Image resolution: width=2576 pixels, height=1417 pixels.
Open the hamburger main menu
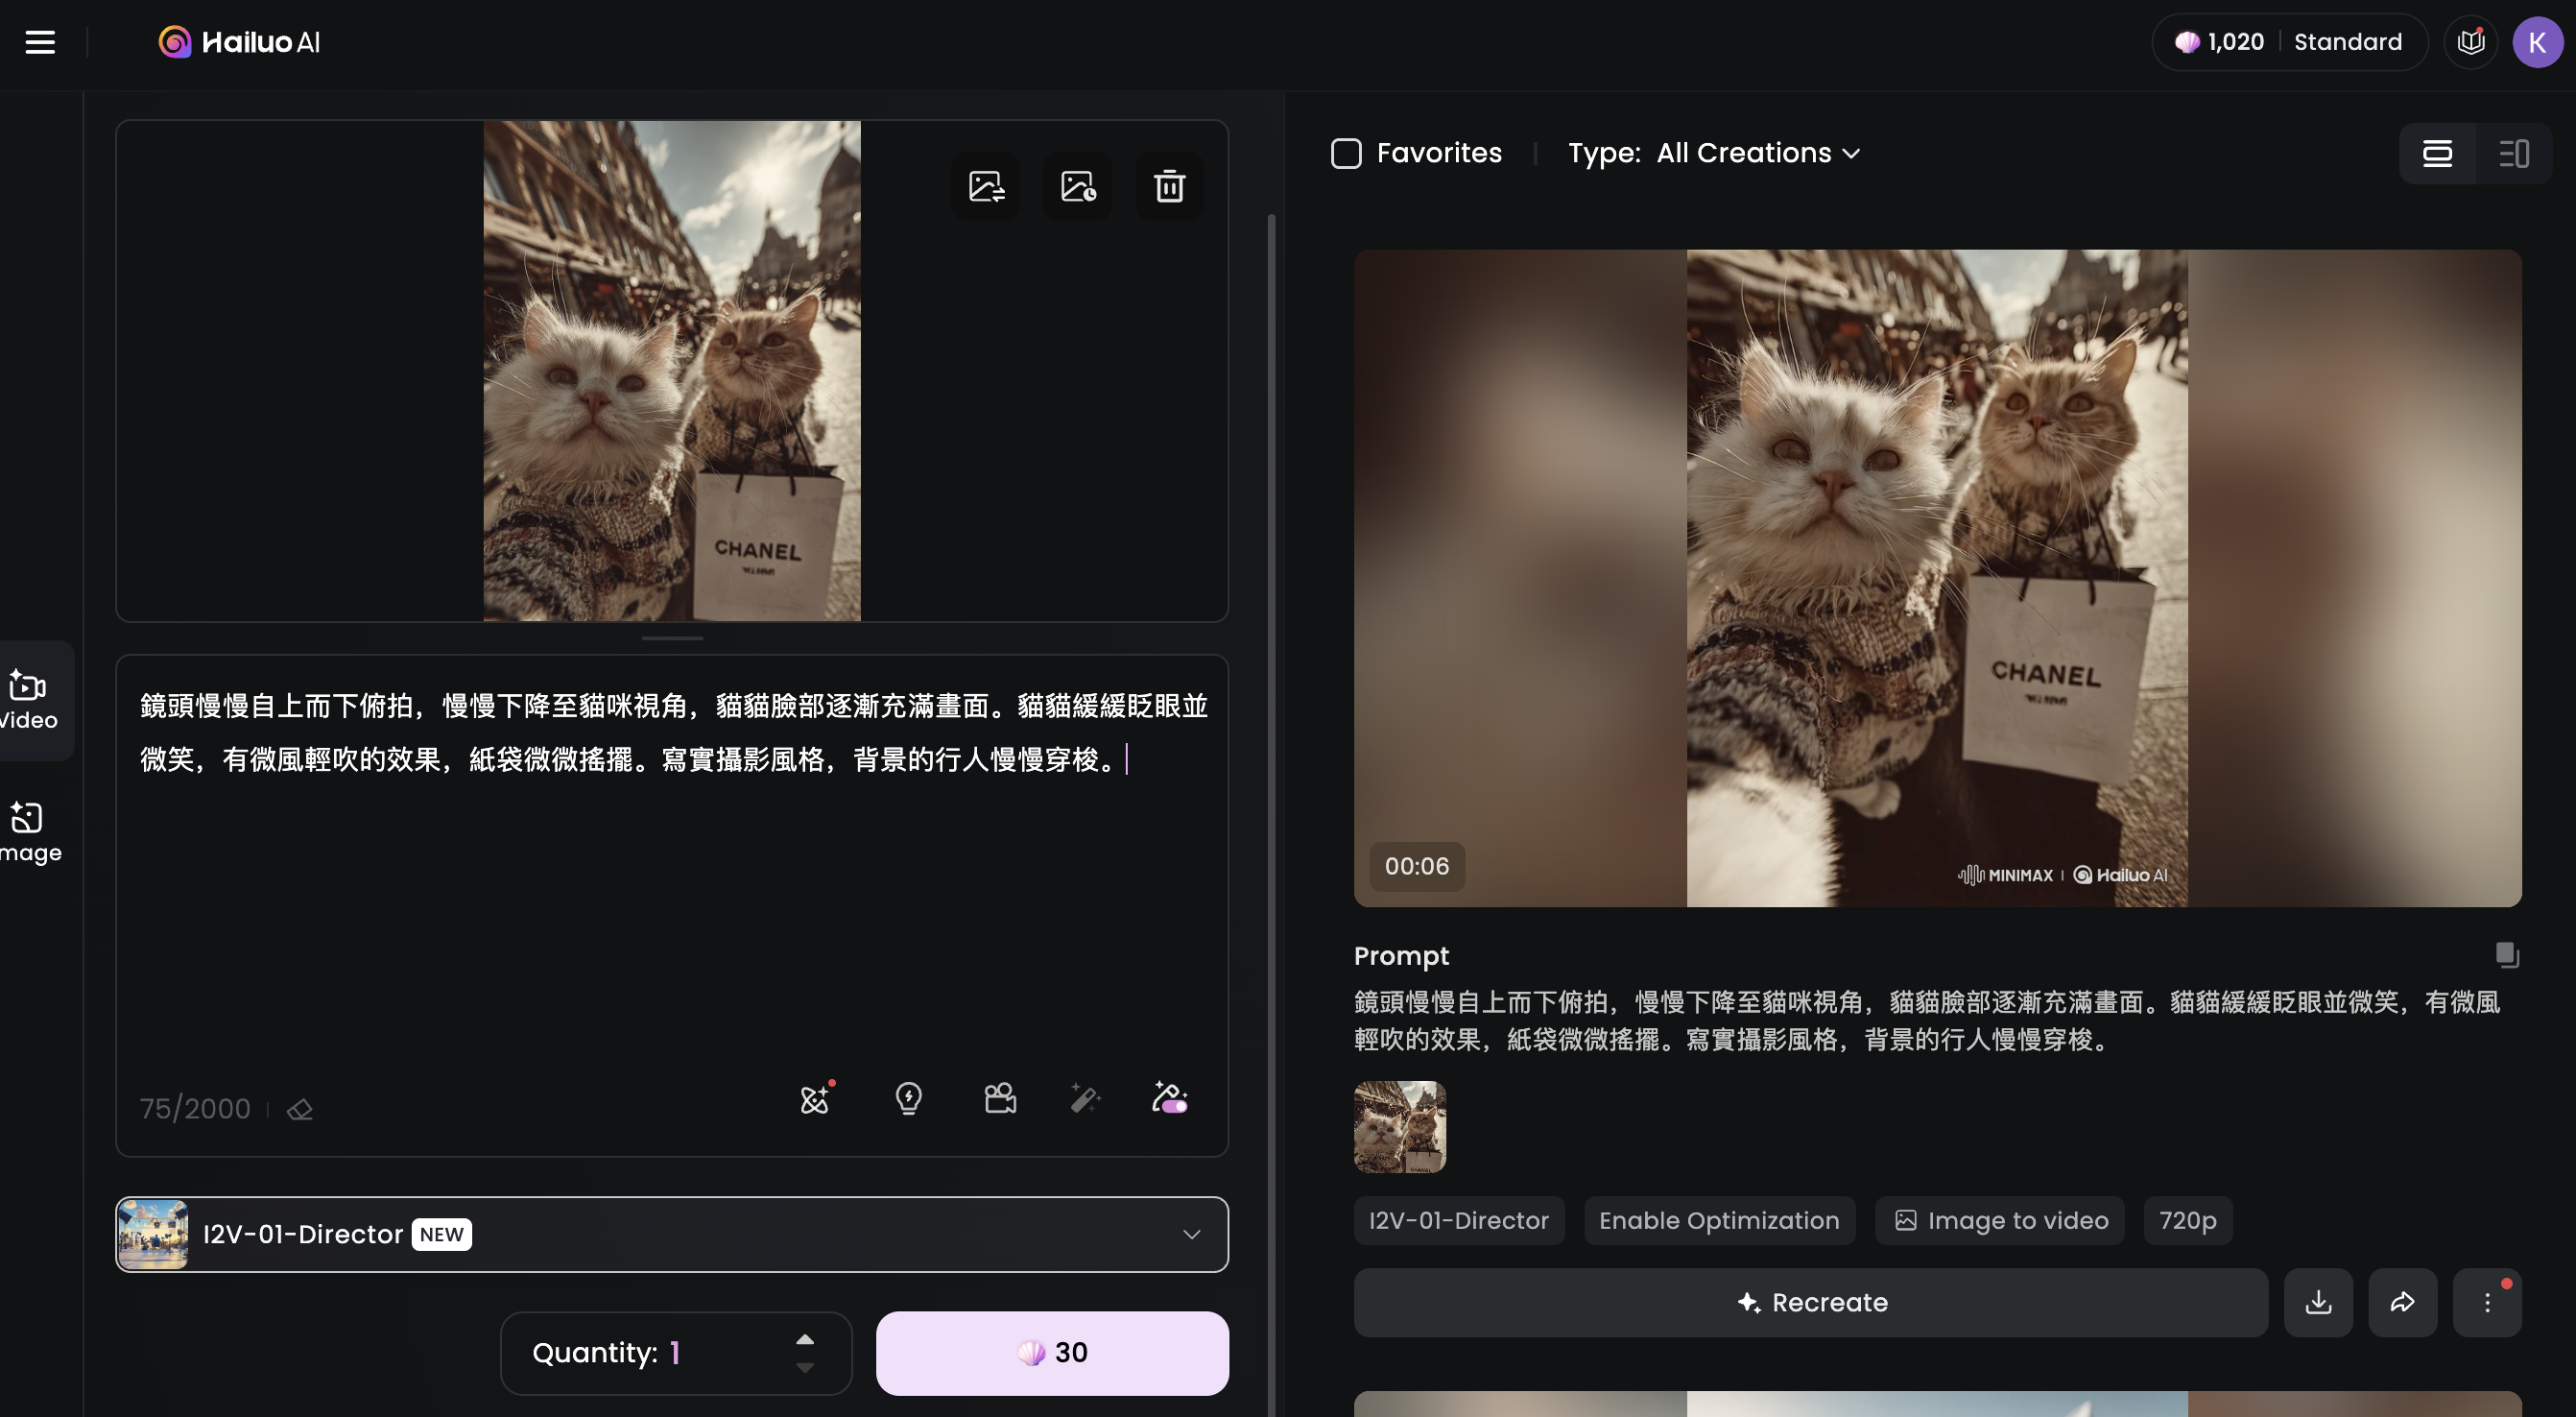[40, 42]
